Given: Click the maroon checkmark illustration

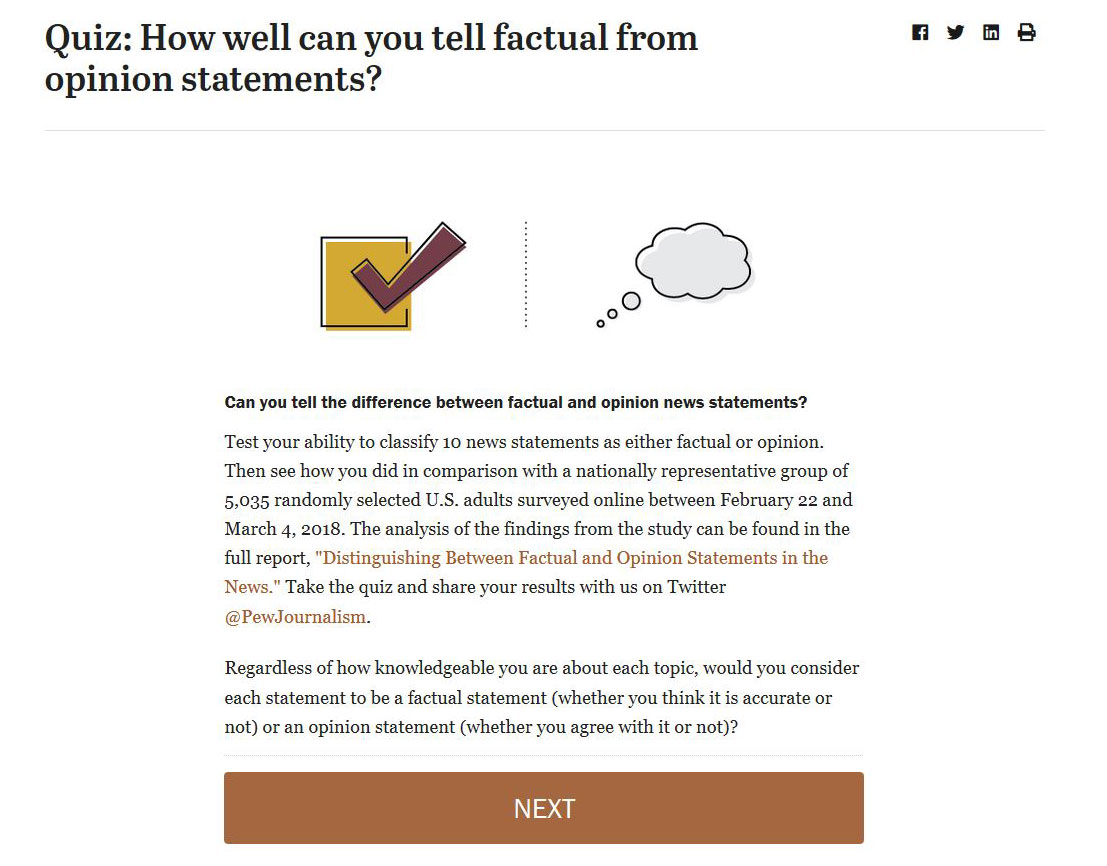Looking at the screenshot, I should pos(409,267).
